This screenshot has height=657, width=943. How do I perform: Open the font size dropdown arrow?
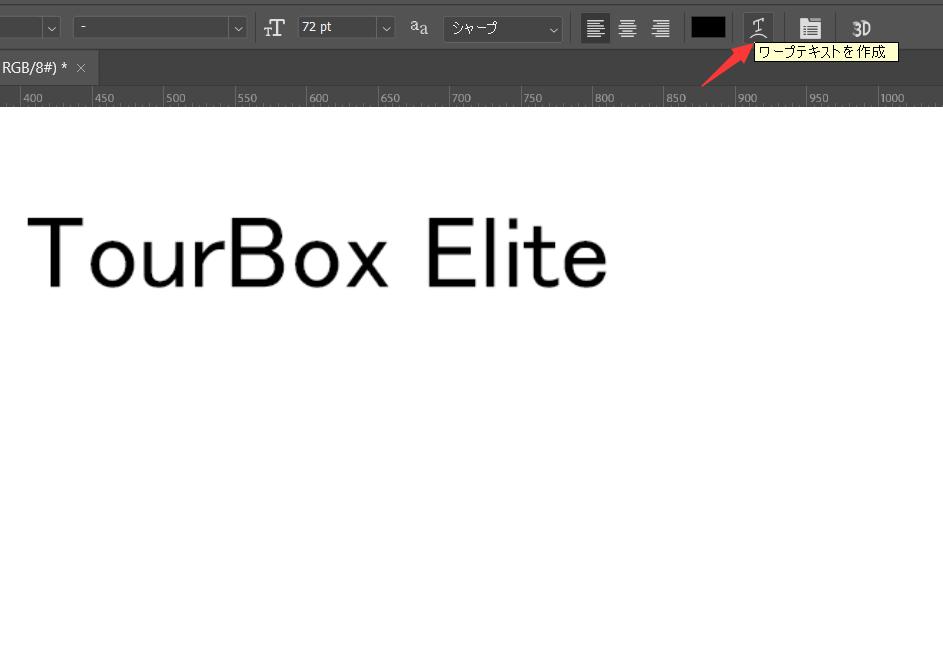[x=386, y=28]
